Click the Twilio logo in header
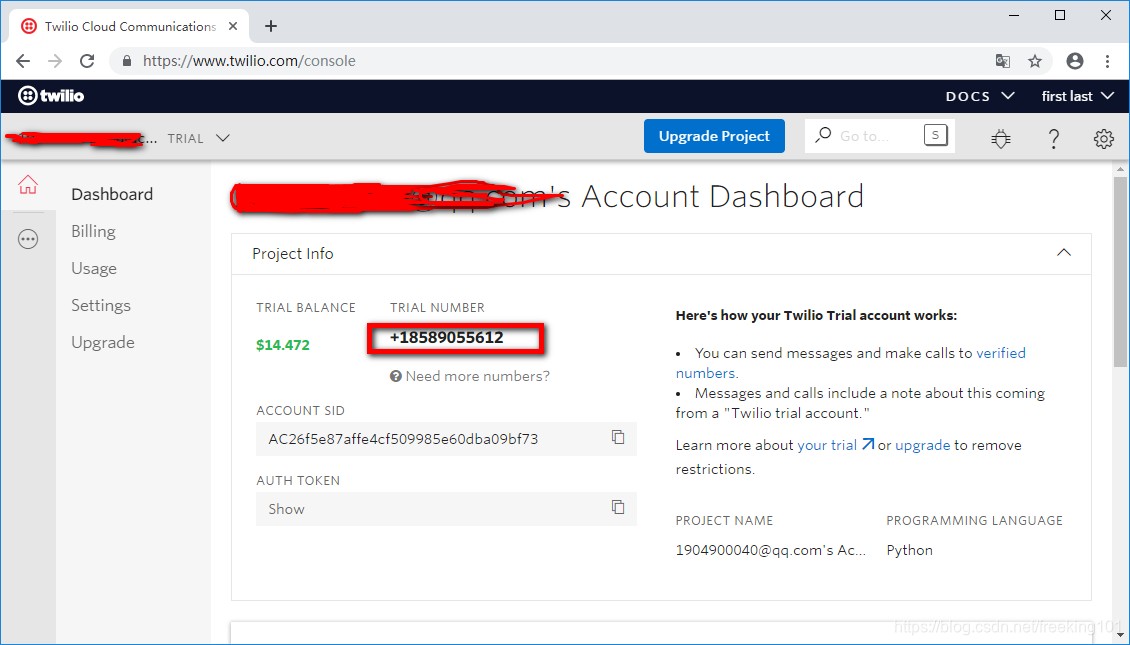Image resolution: width=1130 pixels, height=645 pixels. point(50,96)
